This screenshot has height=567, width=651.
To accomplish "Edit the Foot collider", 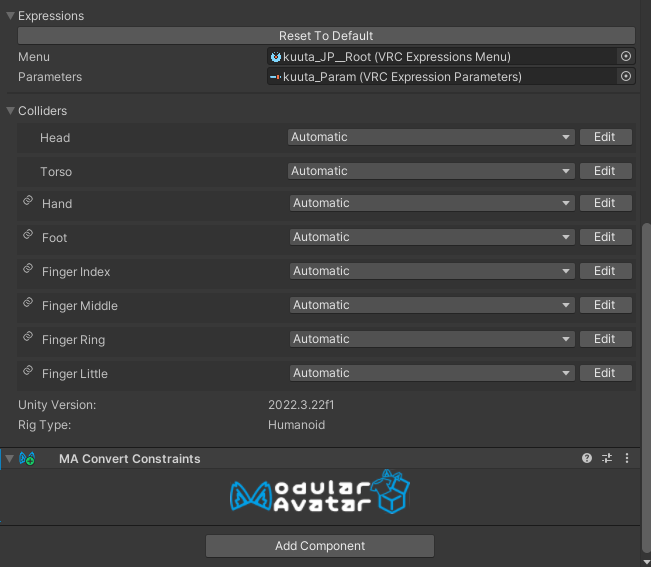I will coord(606,237).
